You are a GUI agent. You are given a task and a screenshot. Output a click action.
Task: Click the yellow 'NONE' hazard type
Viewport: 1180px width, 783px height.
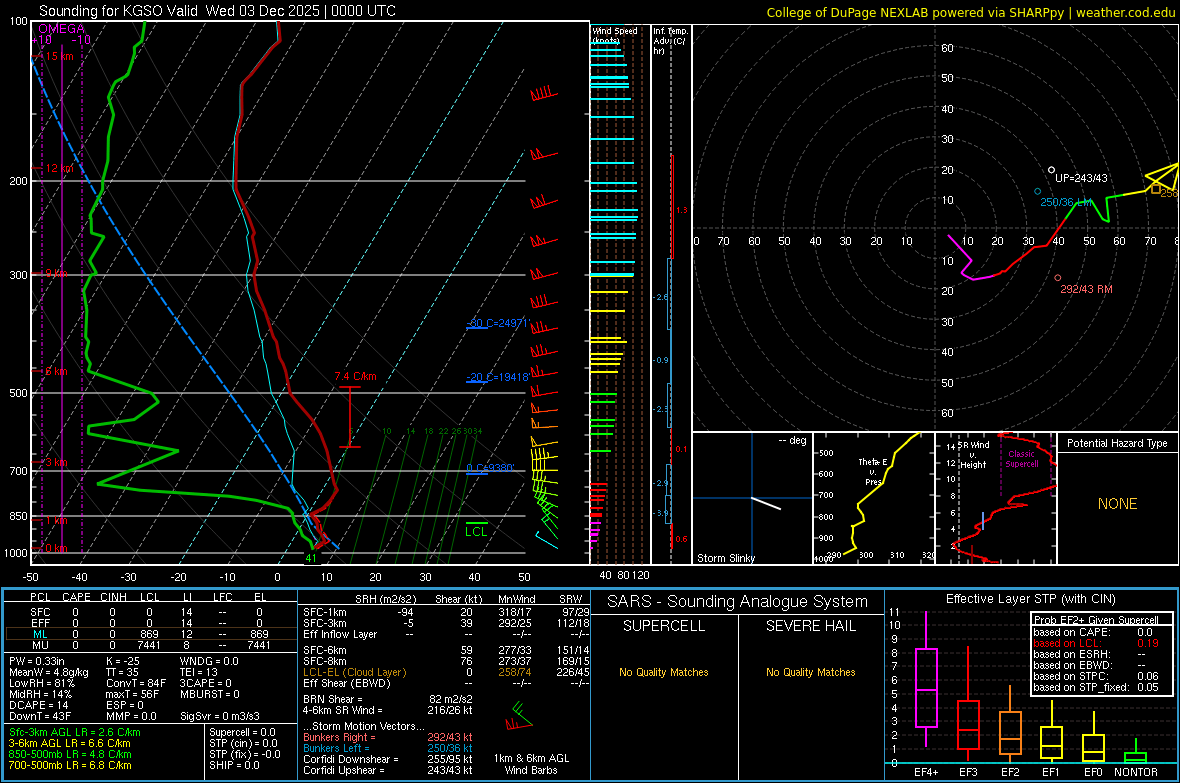1117,504
